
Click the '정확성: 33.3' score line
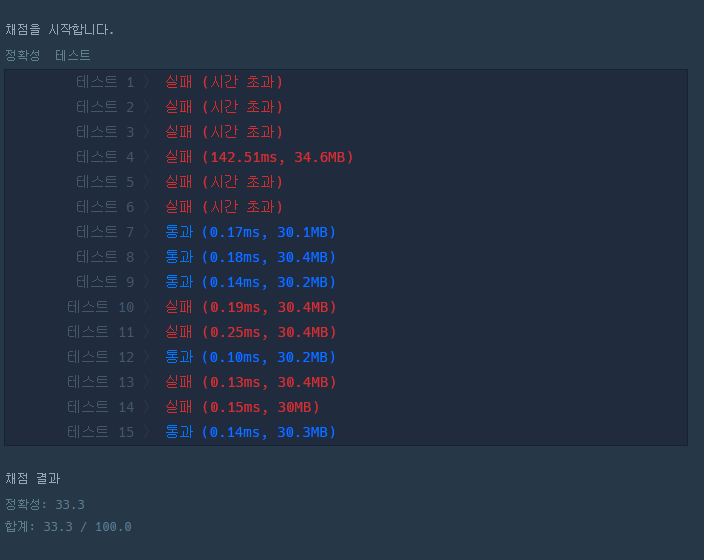(45, 504)
